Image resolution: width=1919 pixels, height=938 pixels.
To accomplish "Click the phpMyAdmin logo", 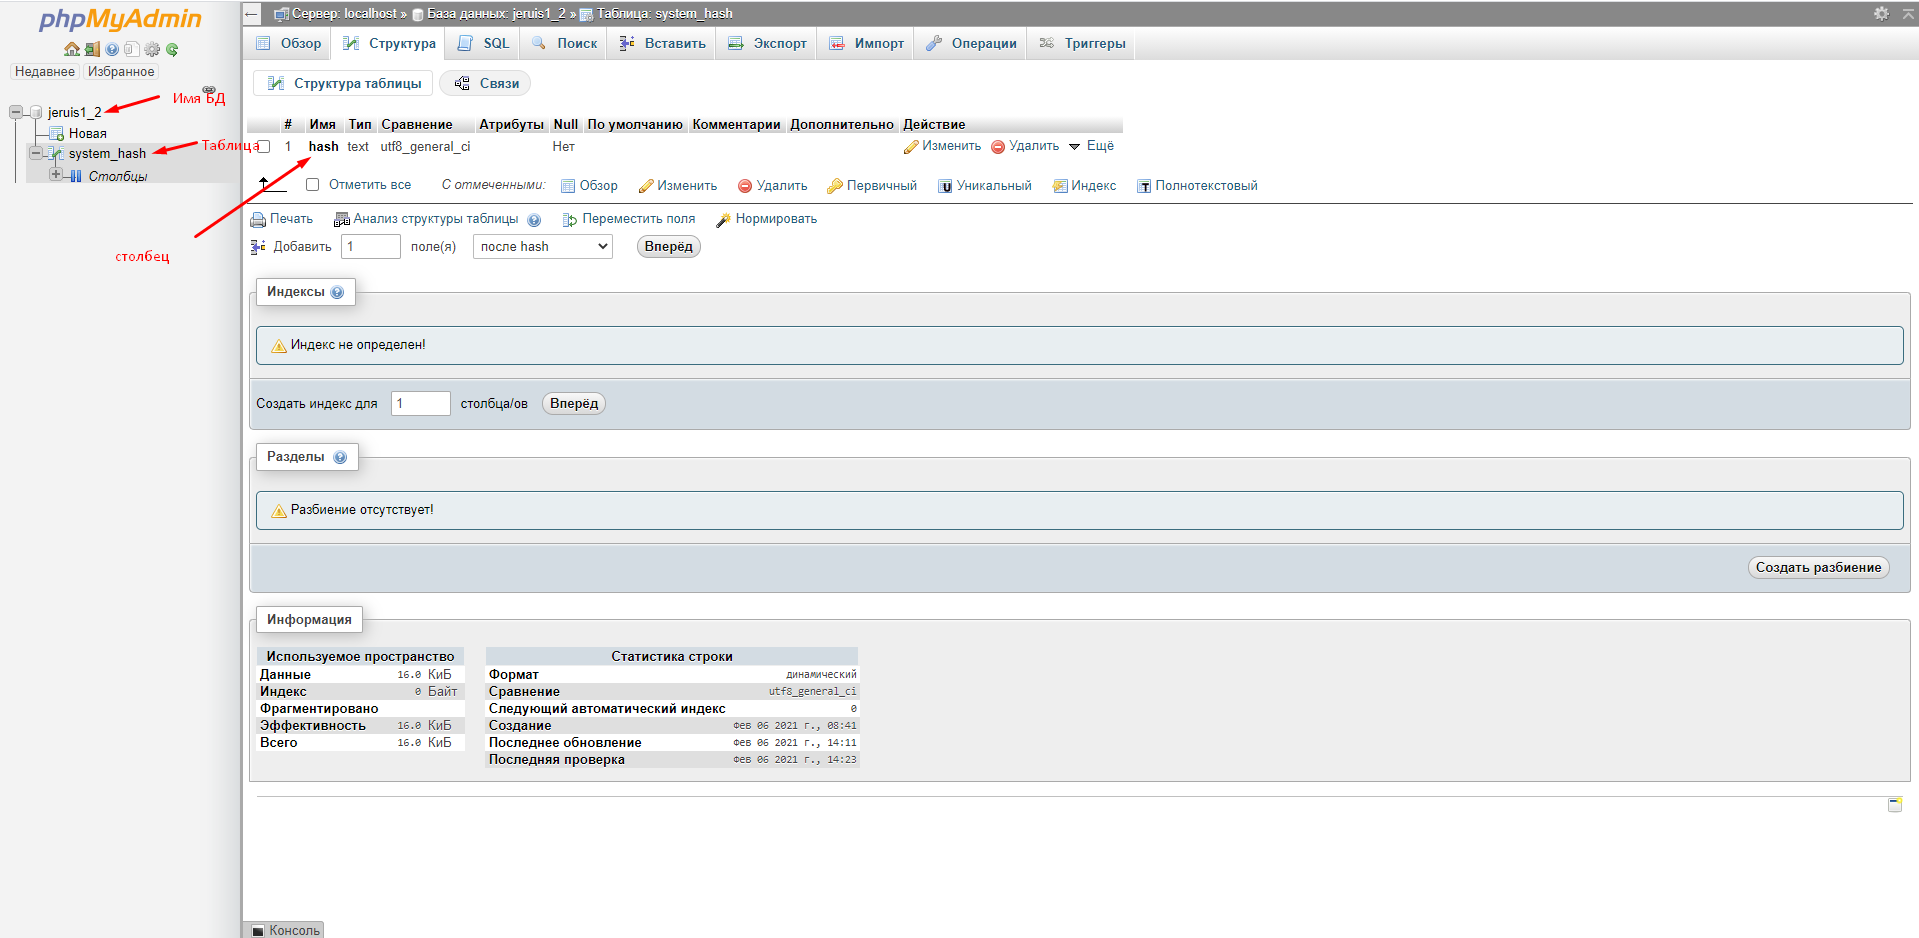I will [x=120, y=19].
